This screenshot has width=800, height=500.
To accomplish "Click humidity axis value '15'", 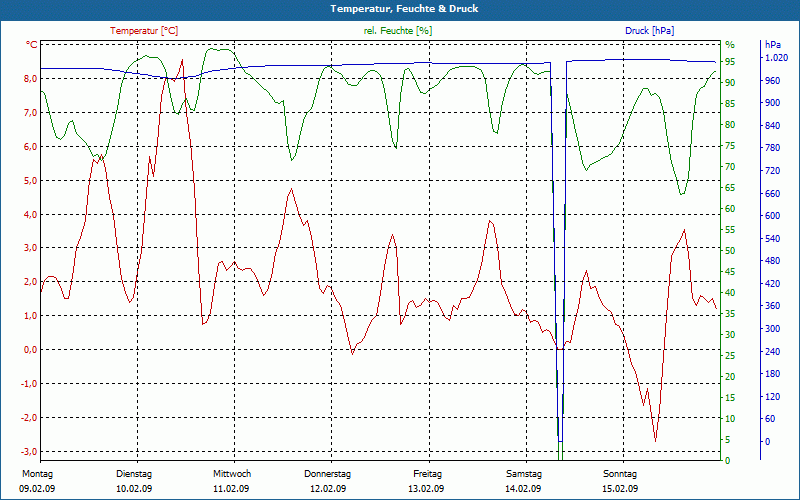I will pyautogui.click(x=730, y=397).
